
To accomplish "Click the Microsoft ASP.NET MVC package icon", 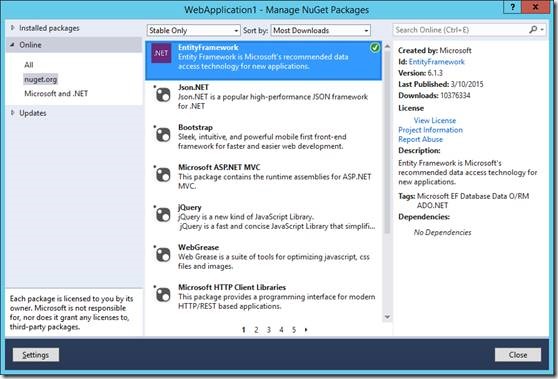I will click(163, 175).
